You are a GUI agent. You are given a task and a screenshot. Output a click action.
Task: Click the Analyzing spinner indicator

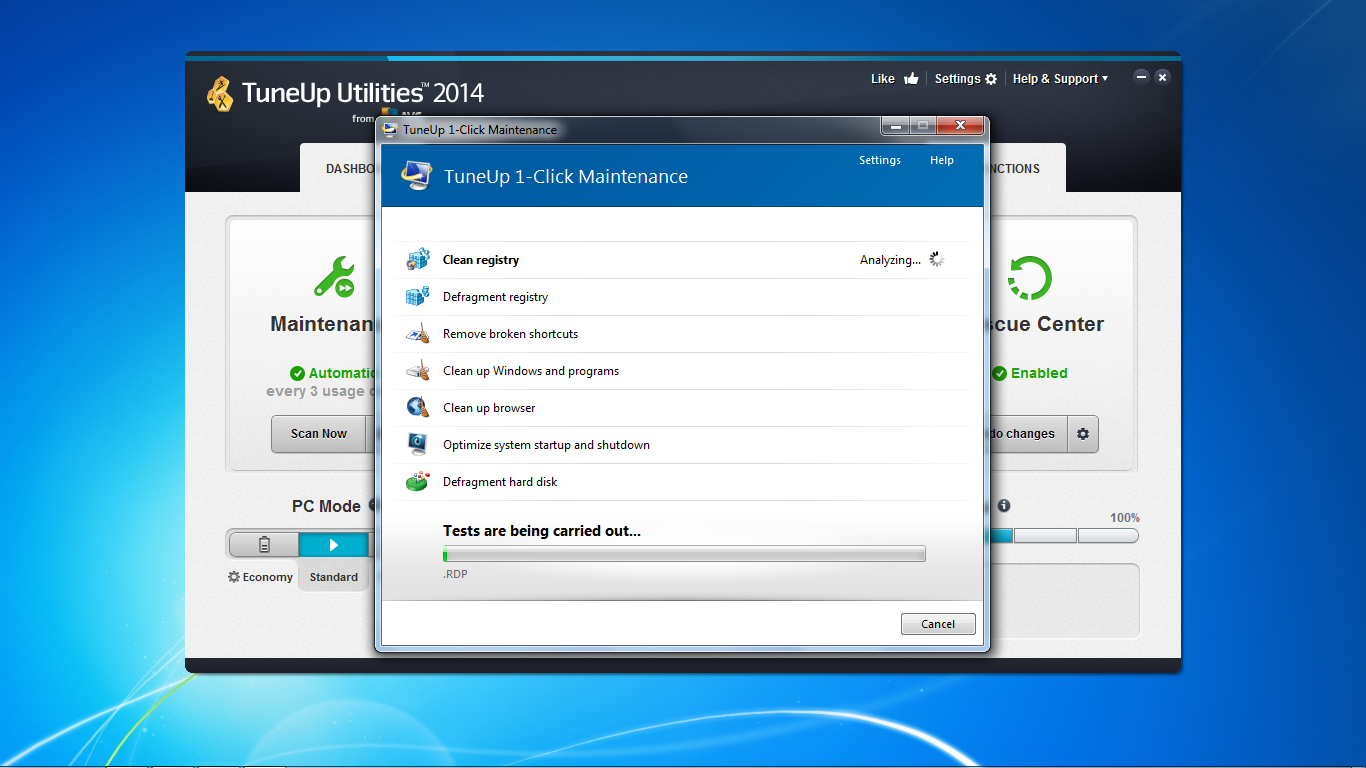pos(936,260)
